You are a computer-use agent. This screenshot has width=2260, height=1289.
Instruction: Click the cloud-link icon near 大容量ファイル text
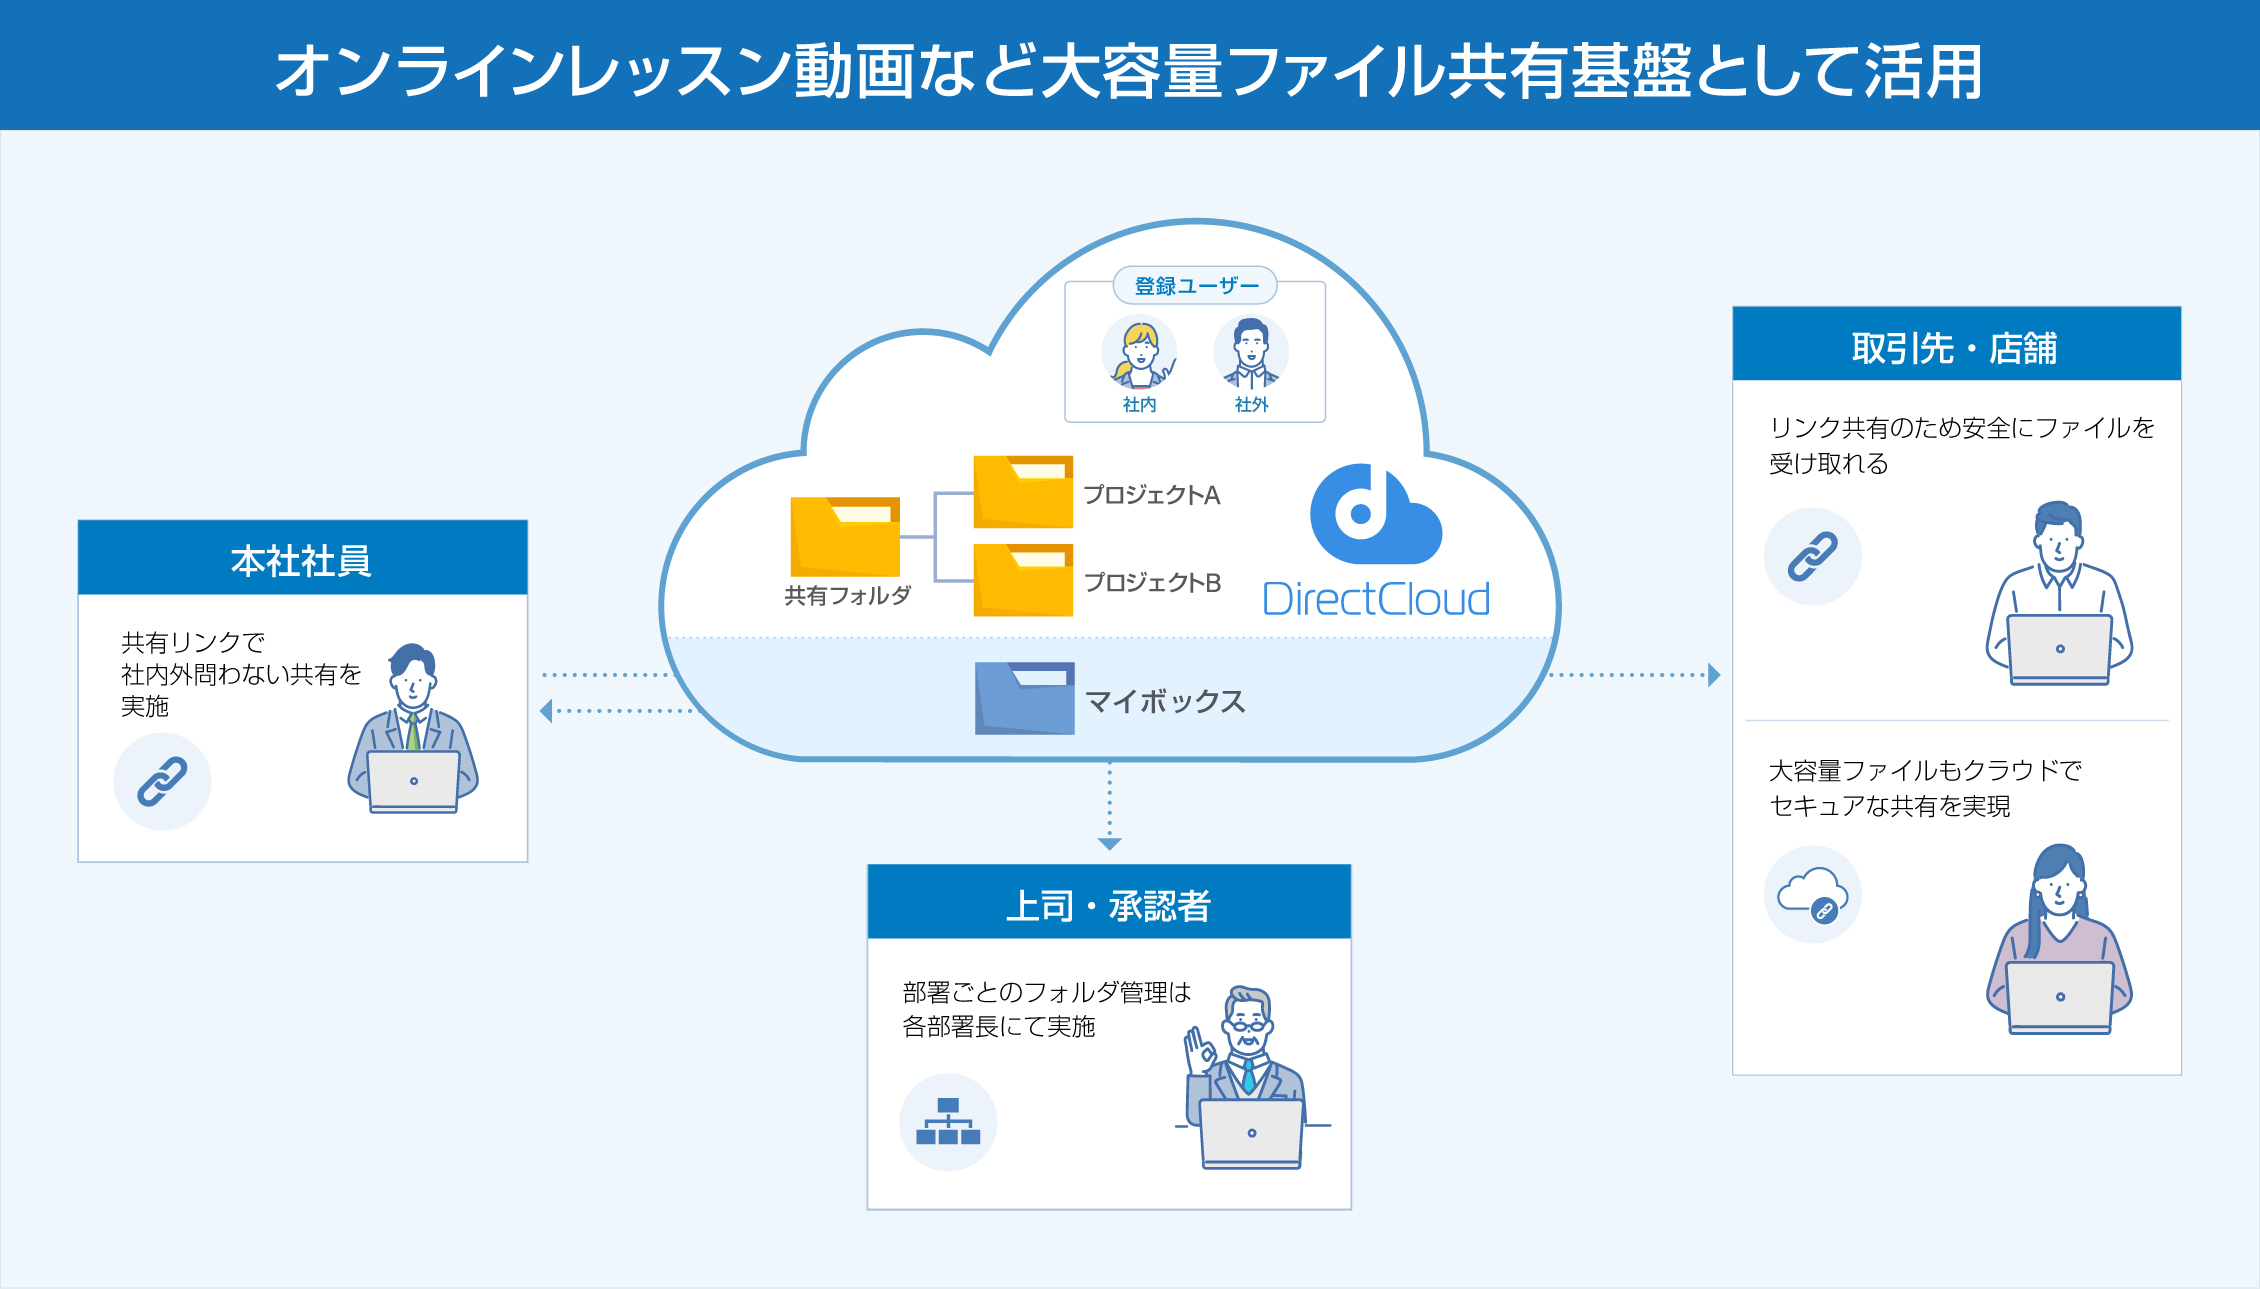click(x=1813, y=895)
